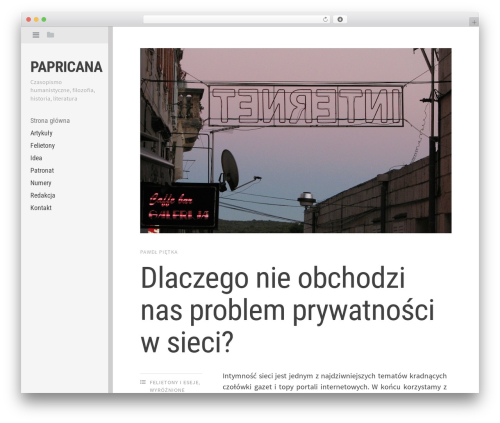Click the PAPRICANA site title
Viewport: 500px width, 423px height.
66,67
